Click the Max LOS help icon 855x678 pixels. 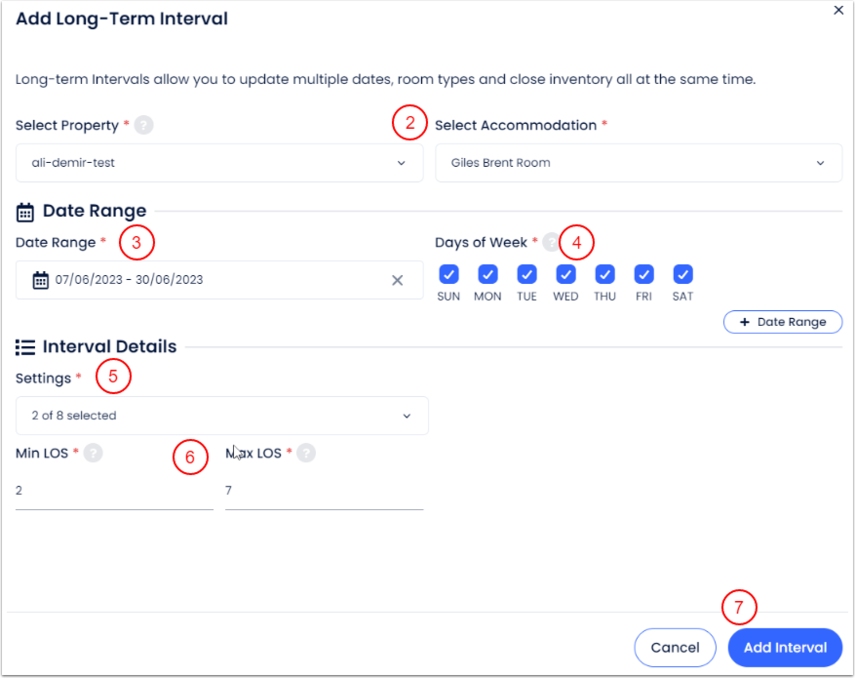pos(306,453)
